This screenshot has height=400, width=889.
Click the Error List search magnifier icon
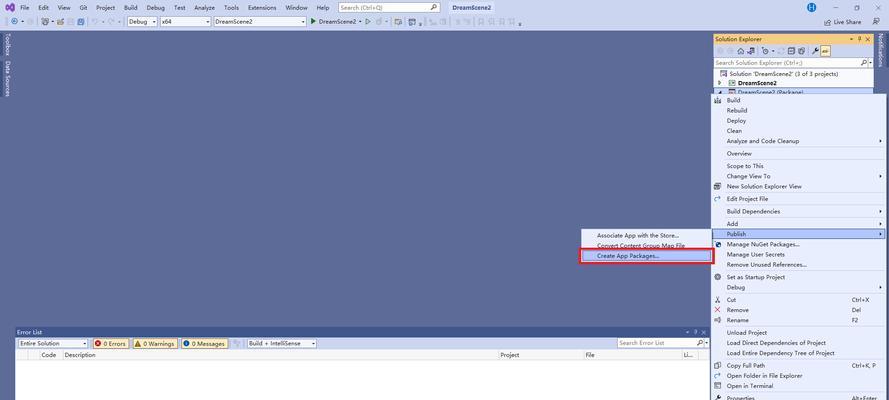pyautogui.click(x=700, y=343)
